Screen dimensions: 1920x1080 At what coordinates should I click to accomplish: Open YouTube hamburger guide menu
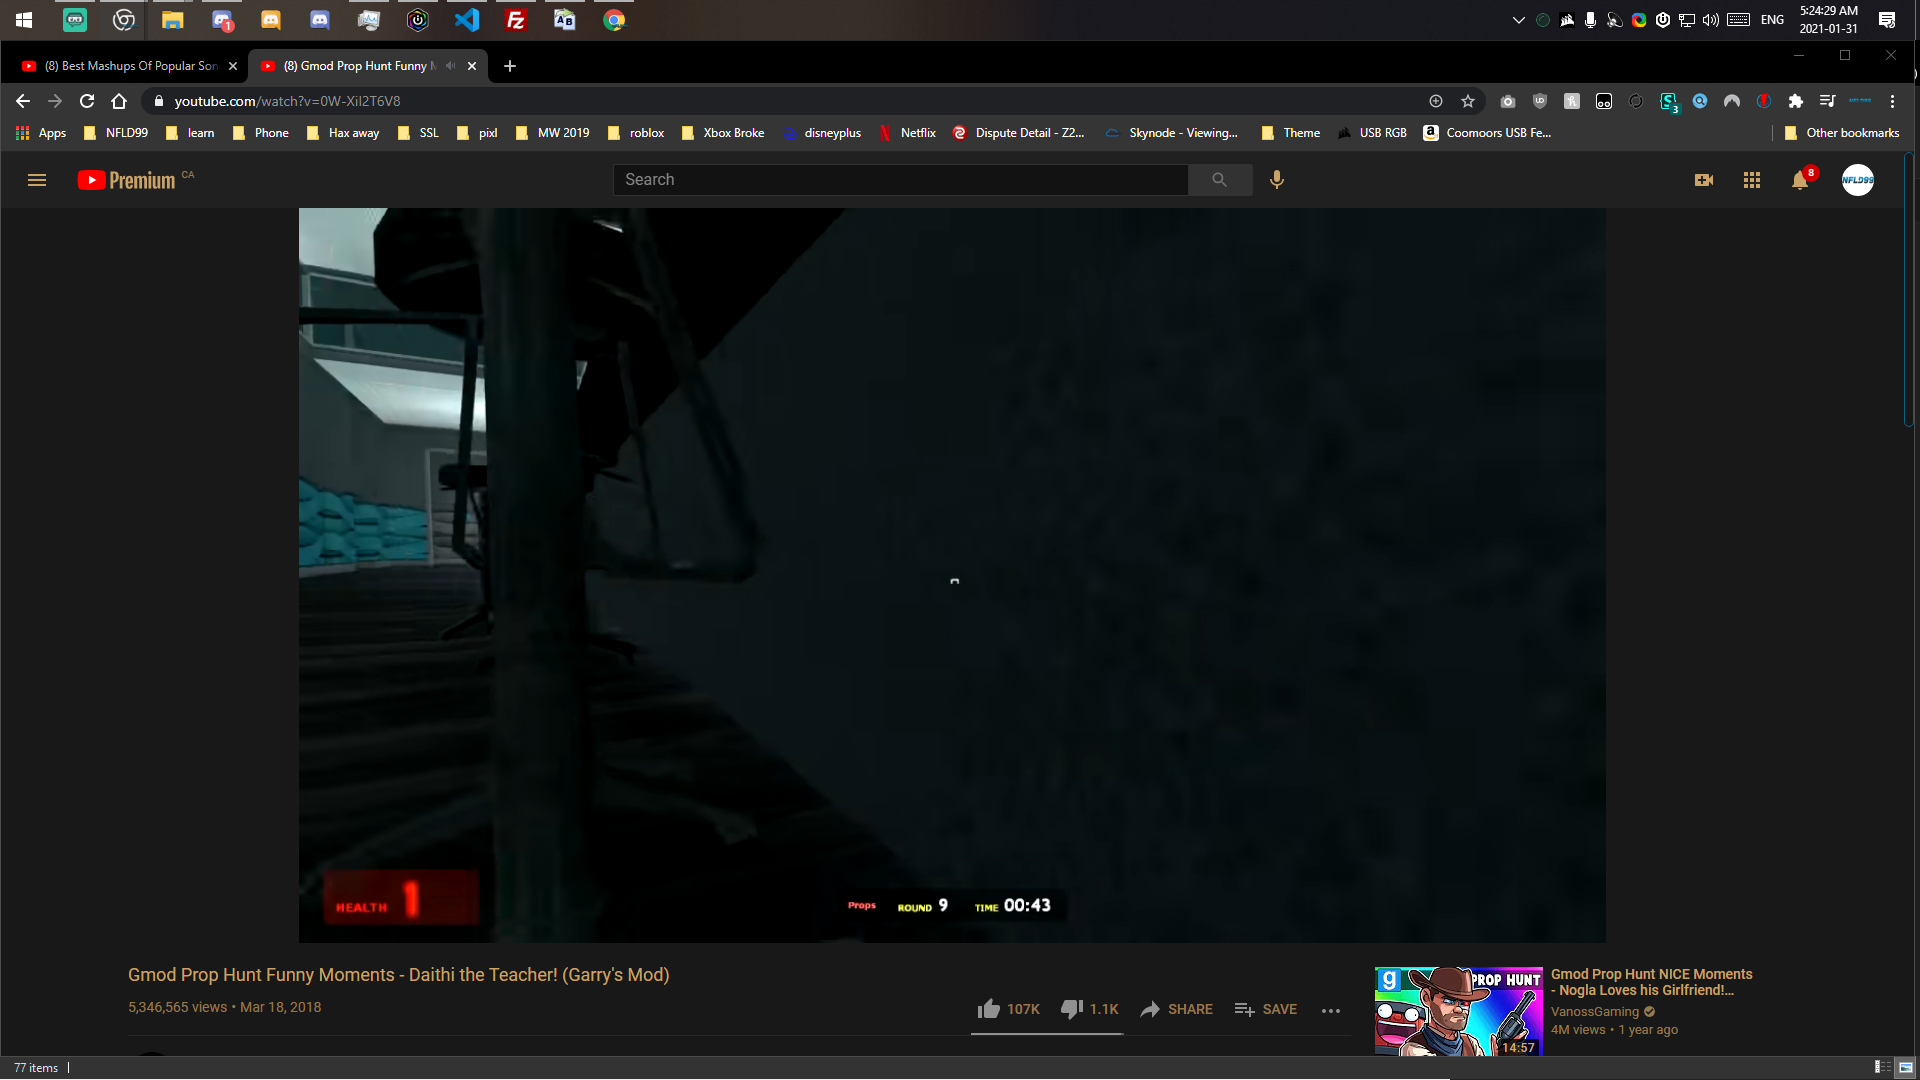click(x=37, y=180)
